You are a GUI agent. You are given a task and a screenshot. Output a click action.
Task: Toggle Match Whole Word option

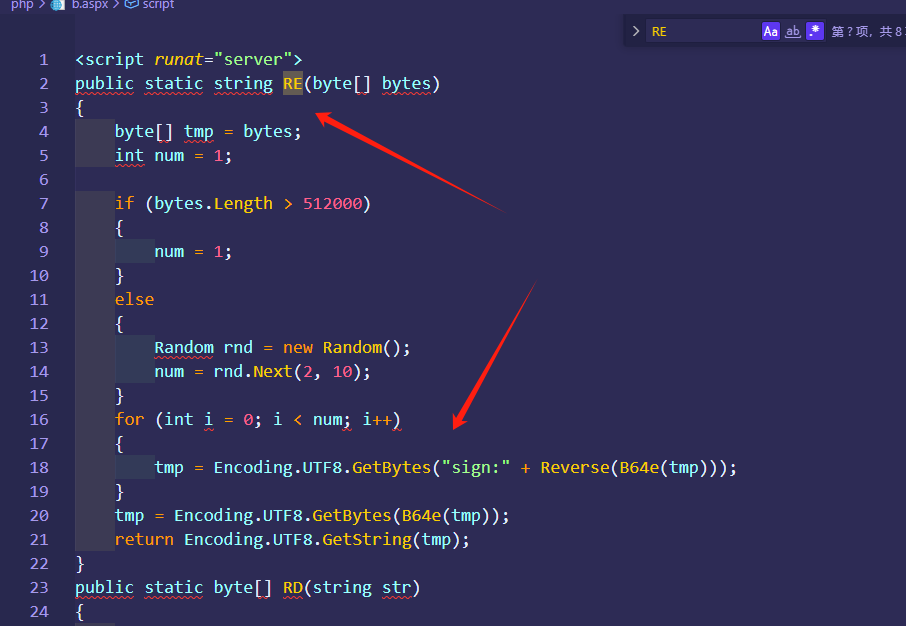point(793,31)
